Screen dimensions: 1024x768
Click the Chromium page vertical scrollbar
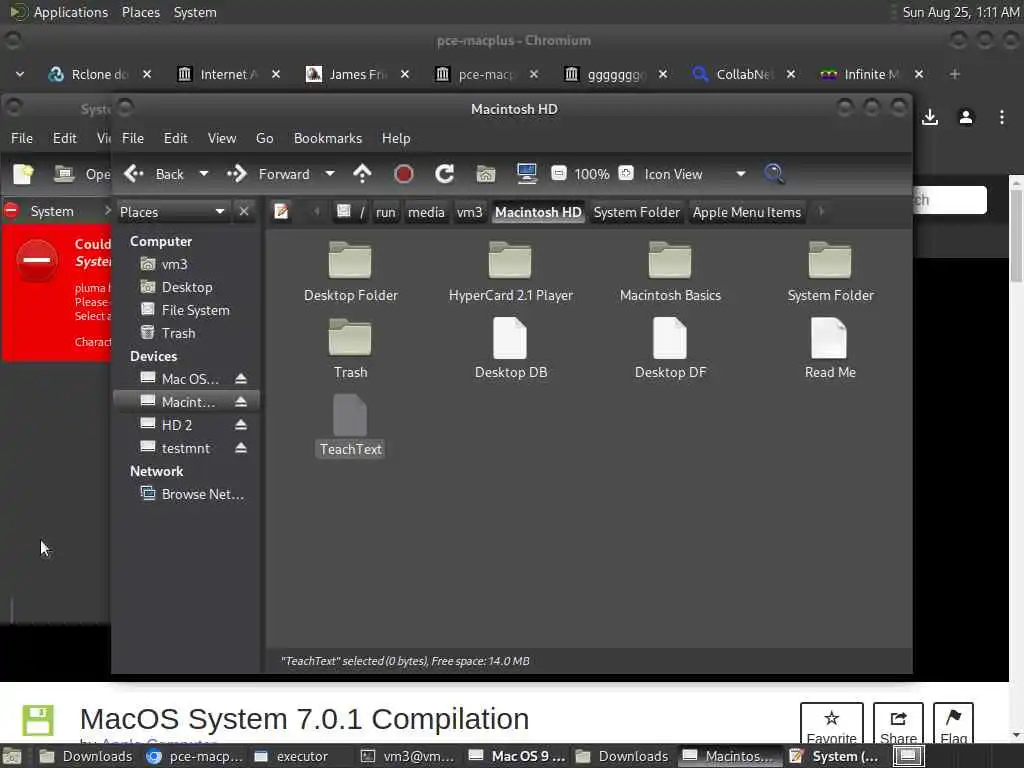(1016, 235)
